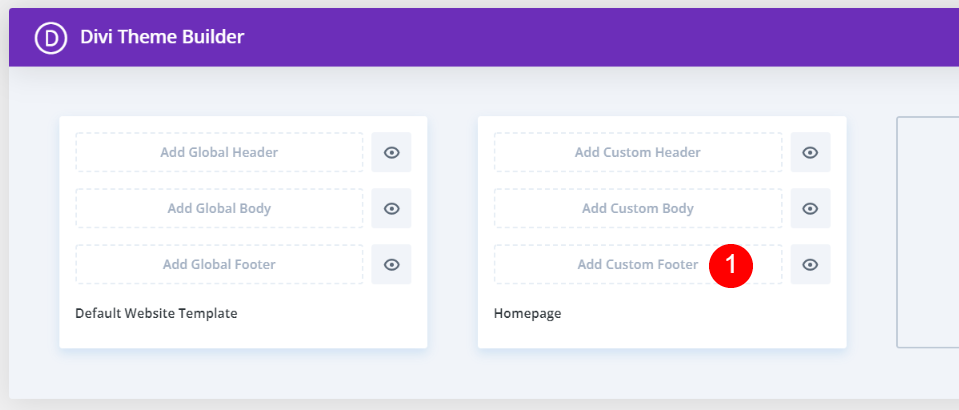Screen dimensions: 959x410
Task: Click the Divi logo icon
Action: (51, 37)
